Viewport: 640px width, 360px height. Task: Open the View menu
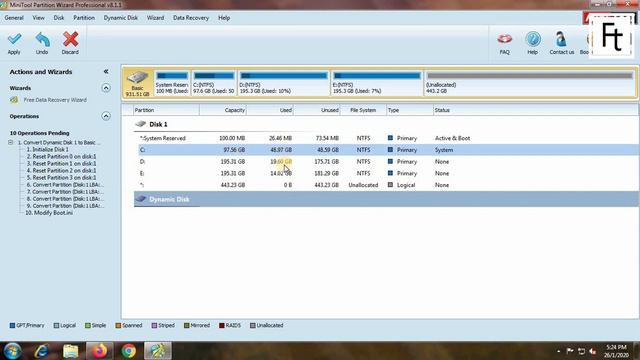point(38,18)
